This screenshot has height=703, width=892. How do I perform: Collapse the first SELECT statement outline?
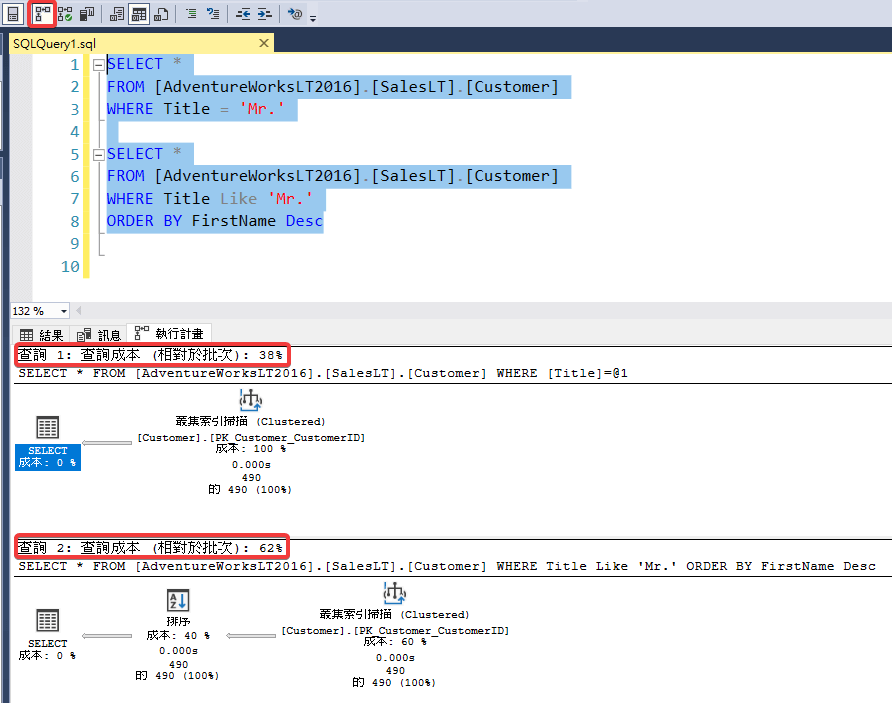pos(98,65)
